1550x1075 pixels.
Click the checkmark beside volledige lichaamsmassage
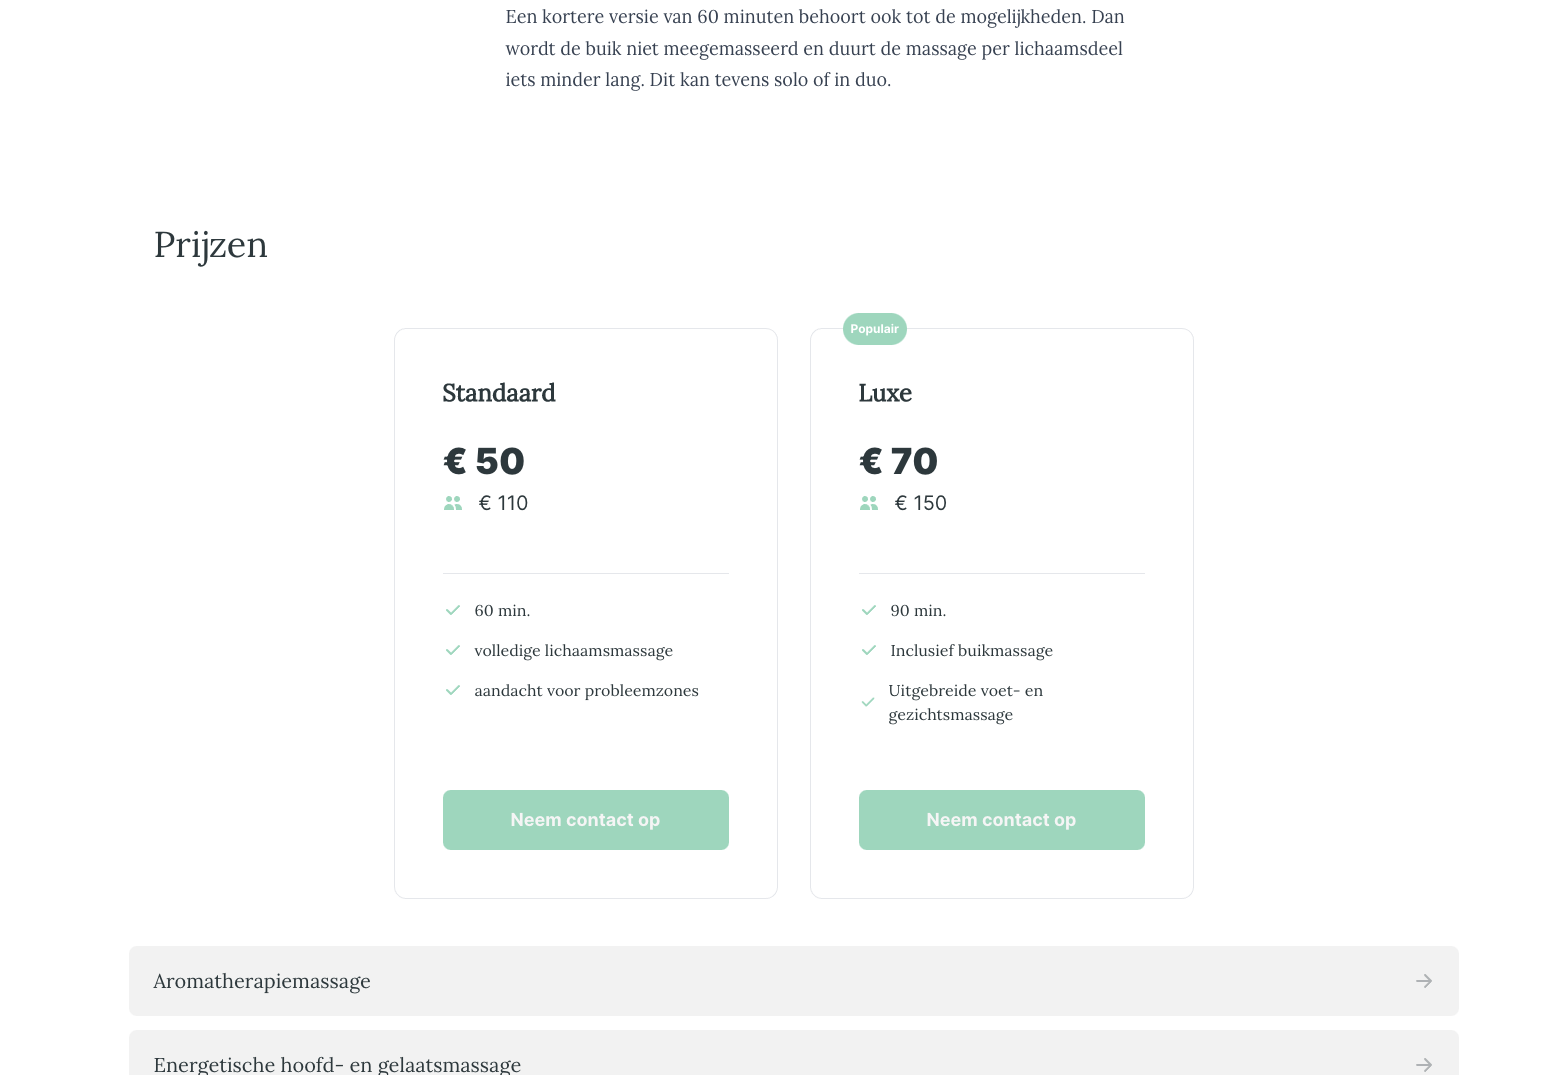coord(452,649)
